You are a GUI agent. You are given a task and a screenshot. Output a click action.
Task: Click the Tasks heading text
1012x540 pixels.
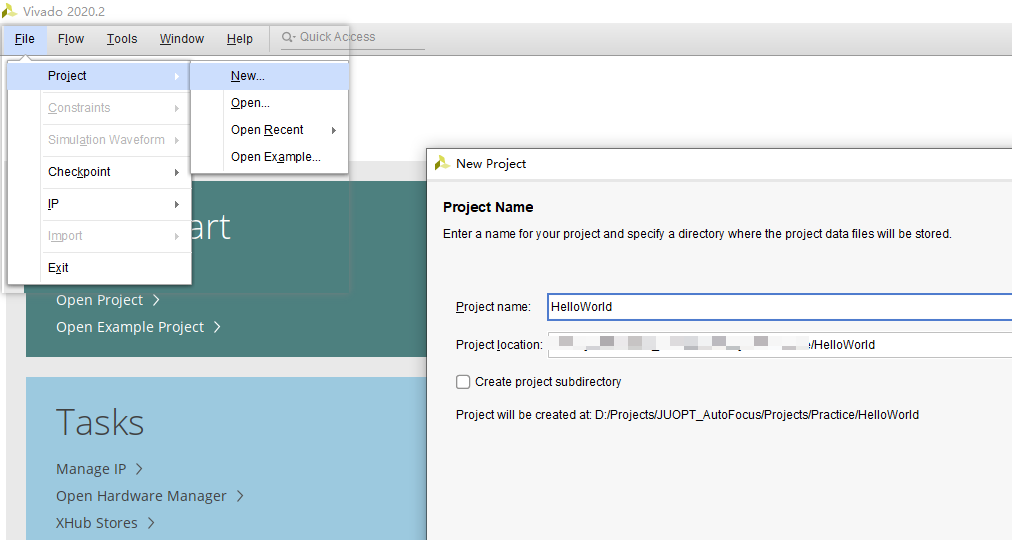point(100,423)
